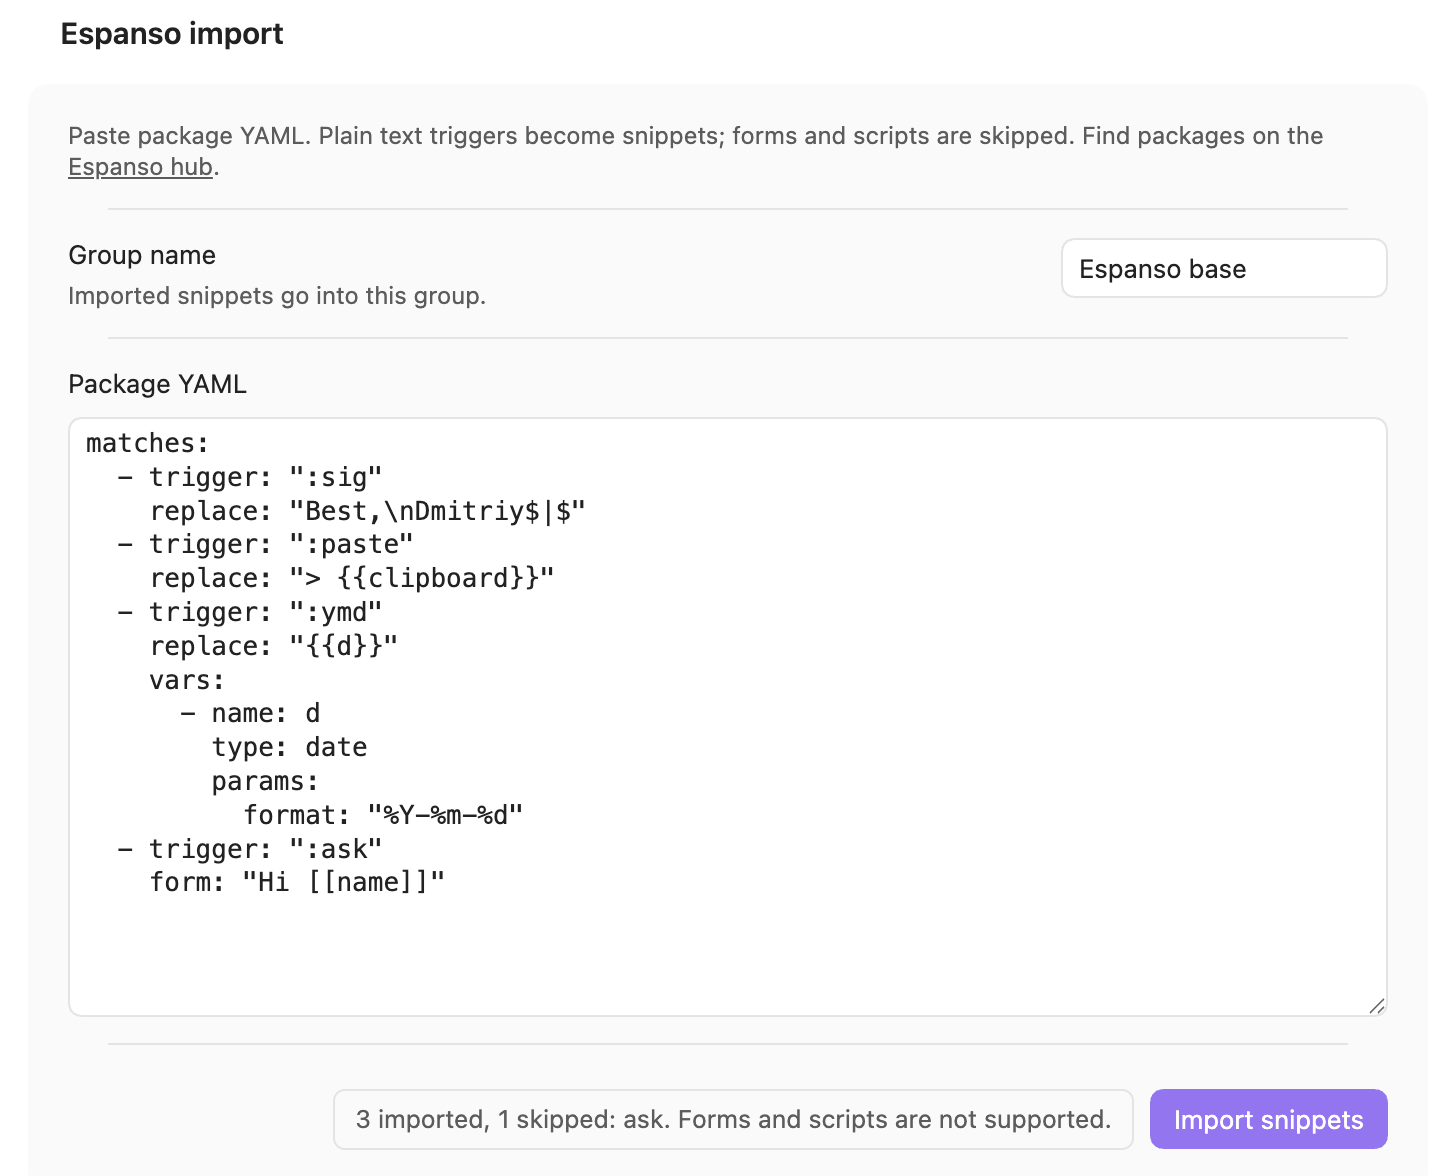Click the ':sig' trigger line

pos(250,477)
